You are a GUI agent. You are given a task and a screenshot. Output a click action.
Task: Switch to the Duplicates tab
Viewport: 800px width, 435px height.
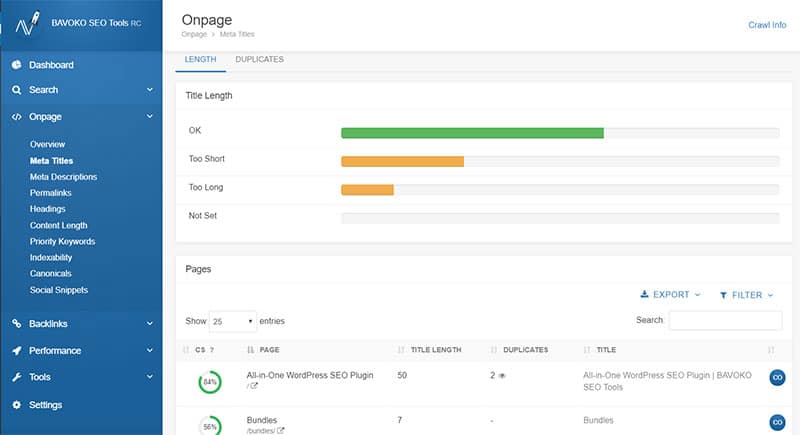tap(259, 60)
